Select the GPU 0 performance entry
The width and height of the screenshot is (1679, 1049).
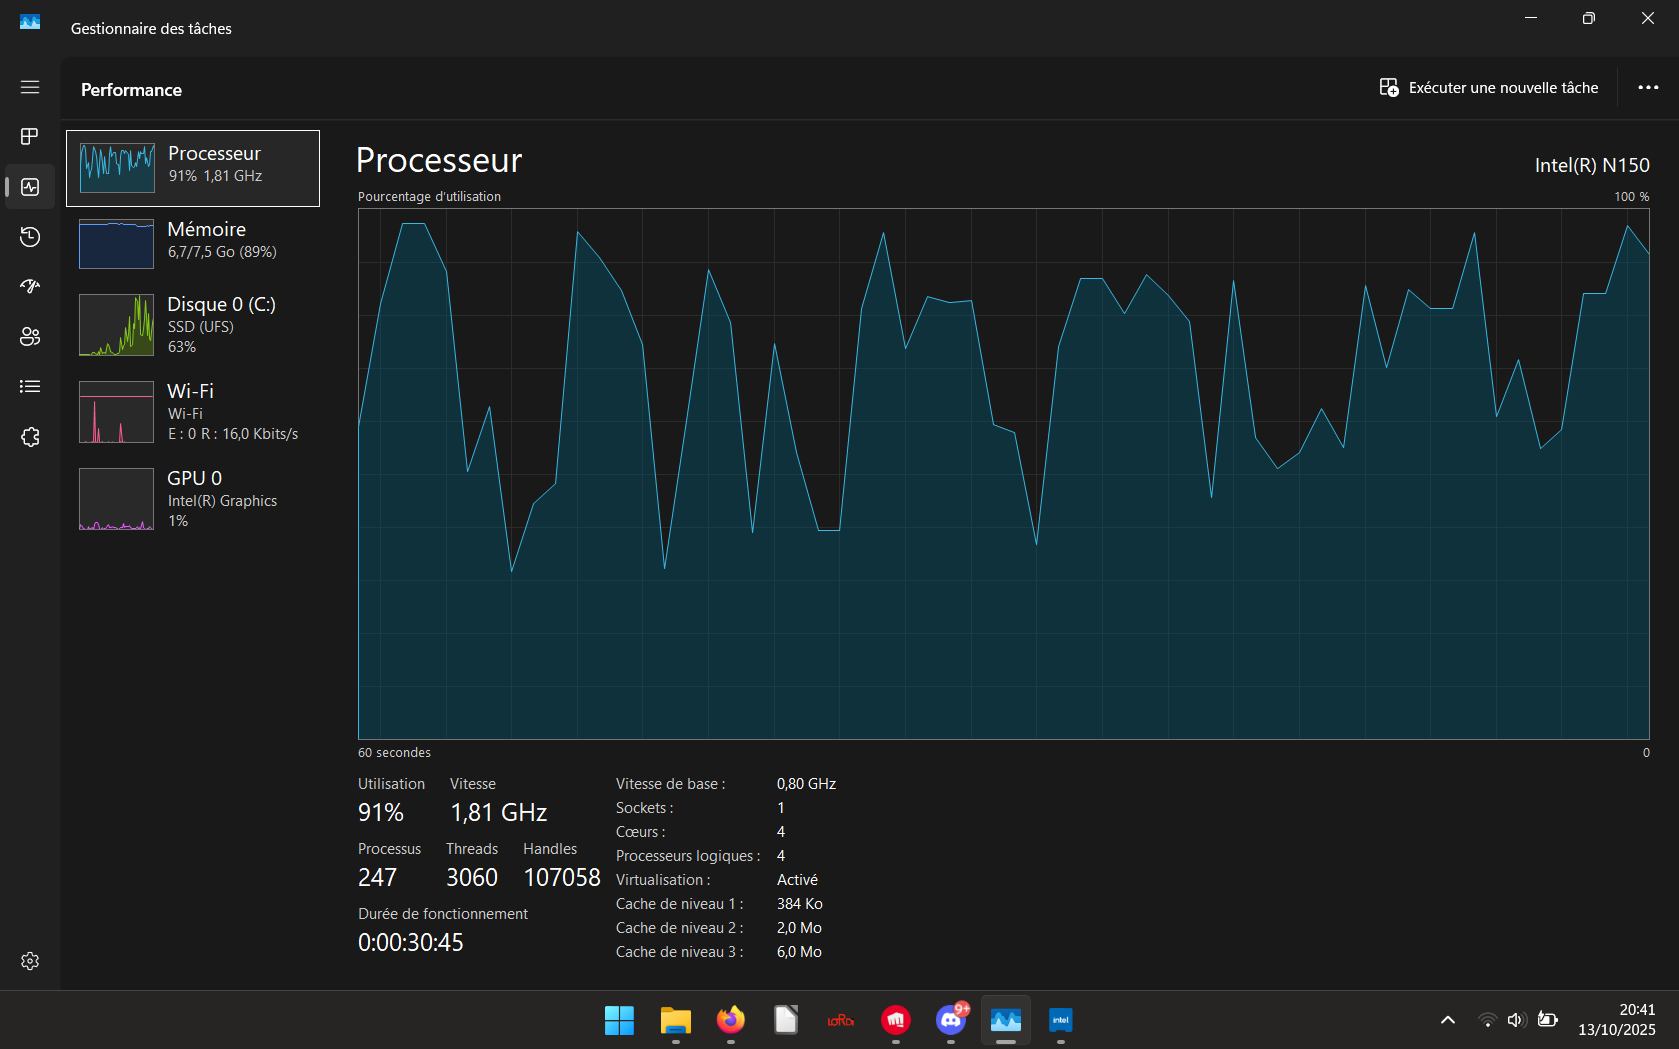193,499
